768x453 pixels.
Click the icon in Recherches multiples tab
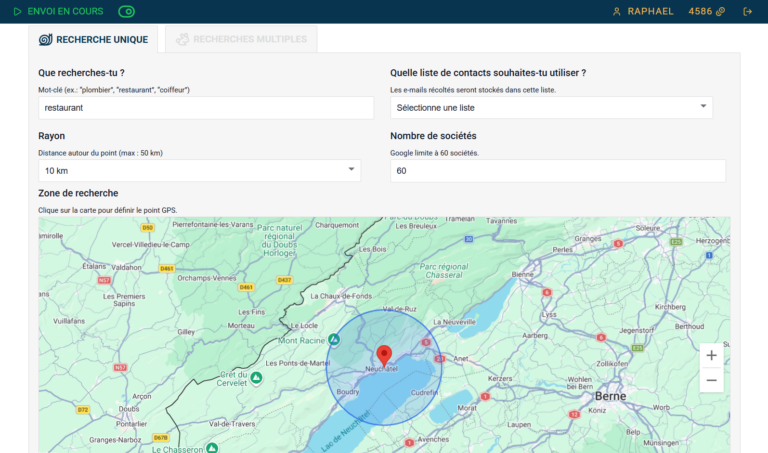182,39
